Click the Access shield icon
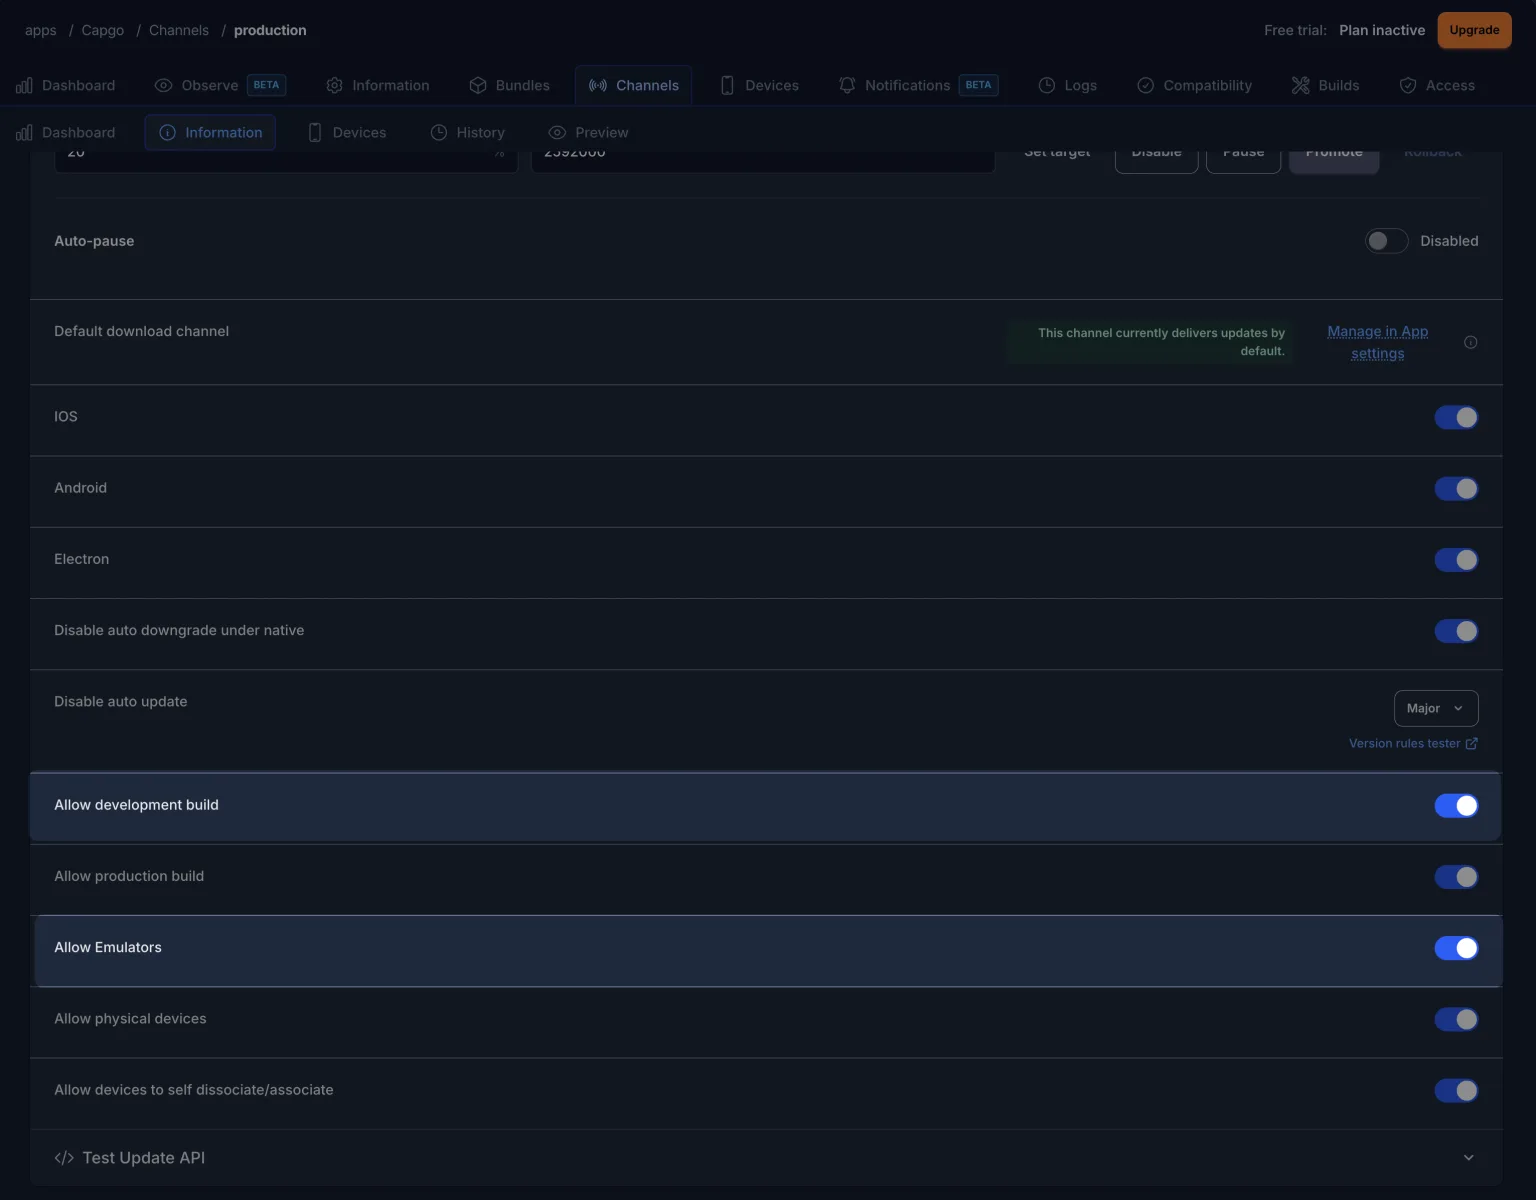 (x=1408, y=85)
